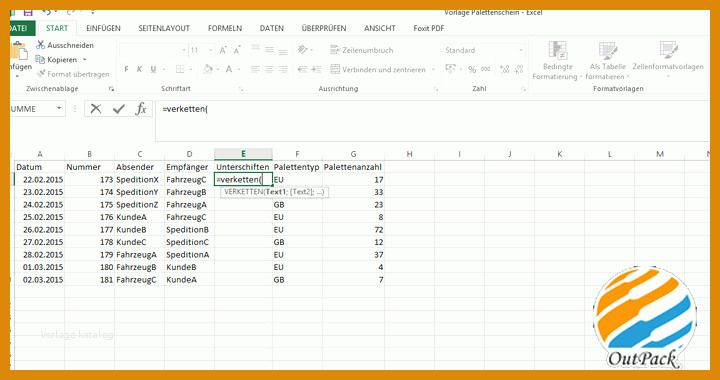This screenshot has height=380, width=720.
Task: Expand the Schriftart dialog launcher
Action: [x=242, y=89]
